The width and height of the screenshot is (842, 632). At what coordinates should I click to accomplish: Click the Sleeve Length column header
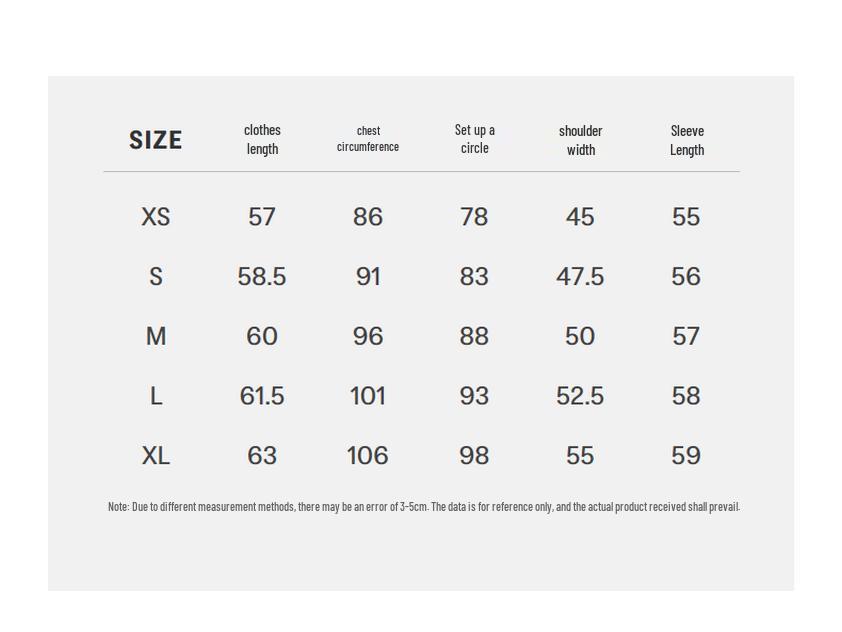[686, 140]
